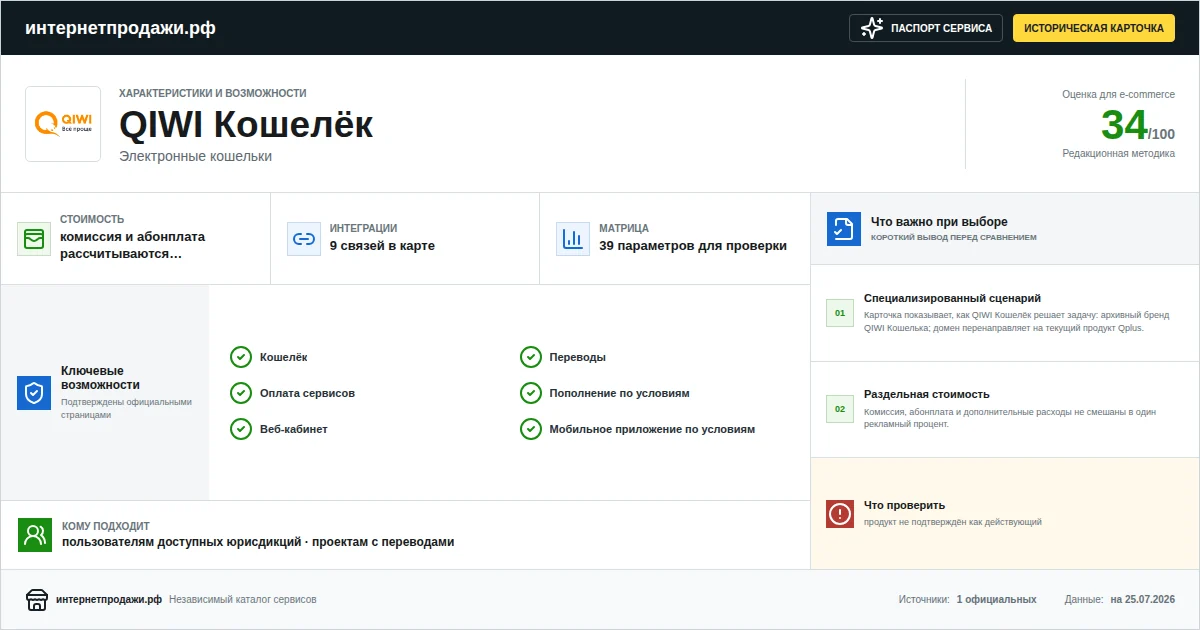Click the shield icon for Ключевые возможности
Viewport: 1200px width, 630px height.
click(x=34, y=393)
